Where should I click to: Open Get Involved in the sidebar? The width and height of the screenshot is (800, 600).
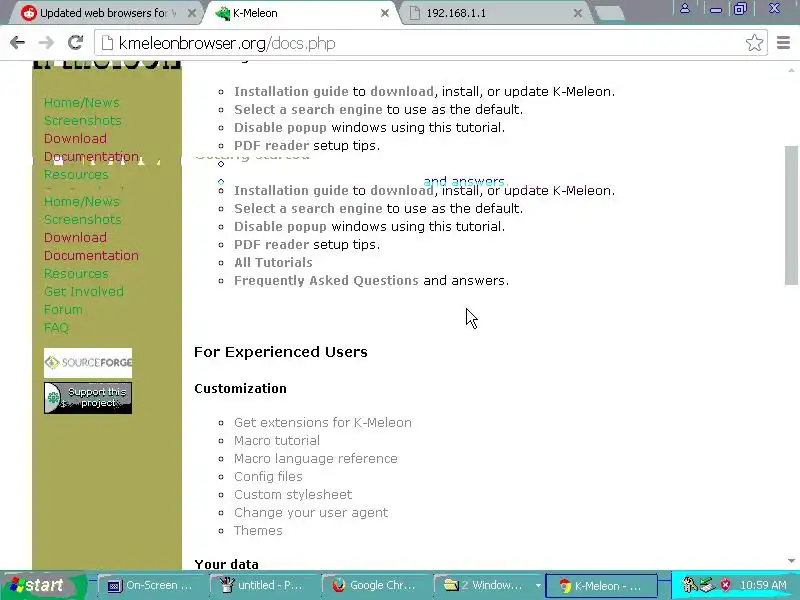pyautogui.click(x=84, y=291)
